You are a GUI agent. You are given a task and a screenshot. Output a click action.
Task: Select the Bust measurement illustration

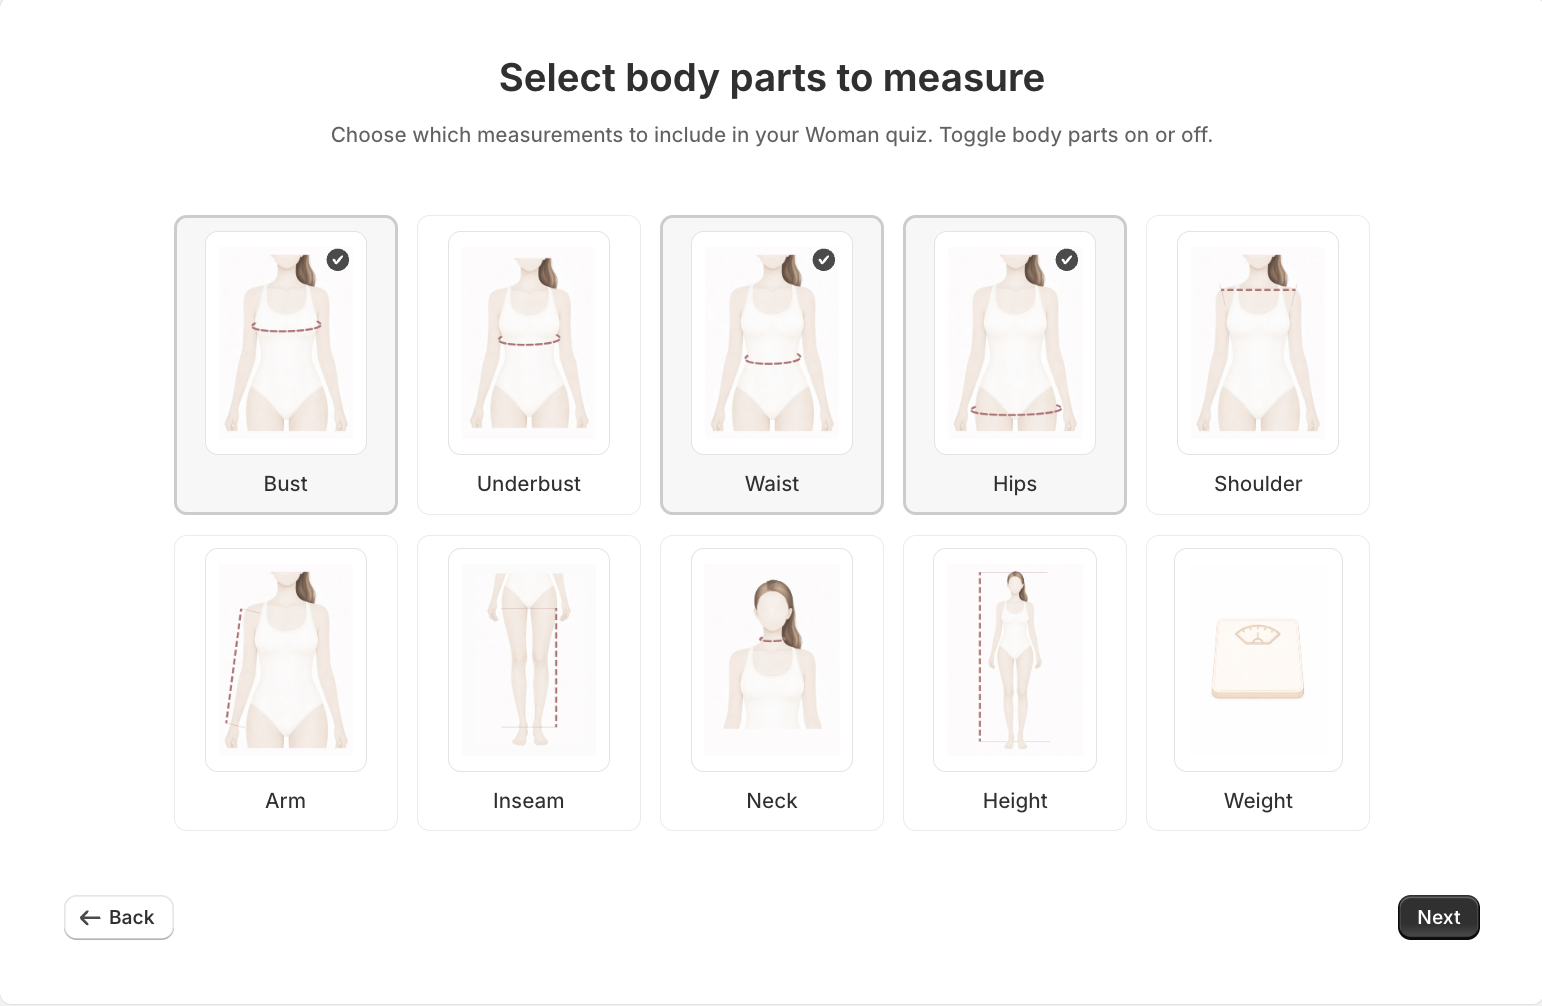(285, 342)
